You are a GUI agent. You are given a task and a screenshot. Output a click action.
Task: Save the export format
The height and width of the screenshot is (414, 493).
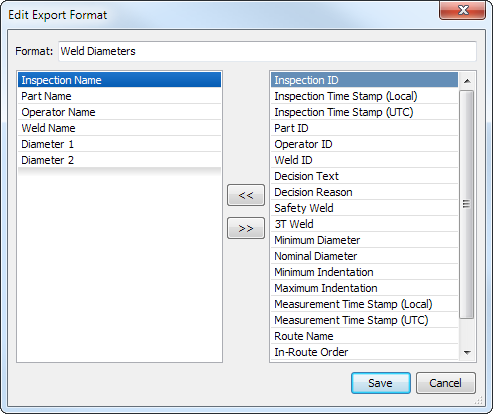[381, 383]
